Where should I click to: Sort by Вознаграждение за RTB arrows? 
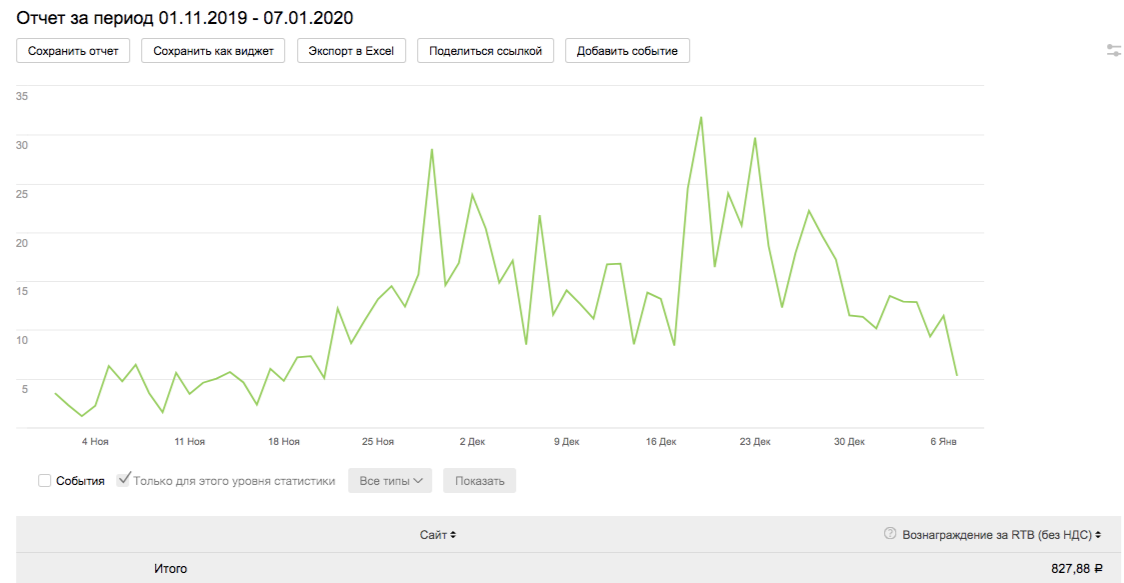[1099, 535]
